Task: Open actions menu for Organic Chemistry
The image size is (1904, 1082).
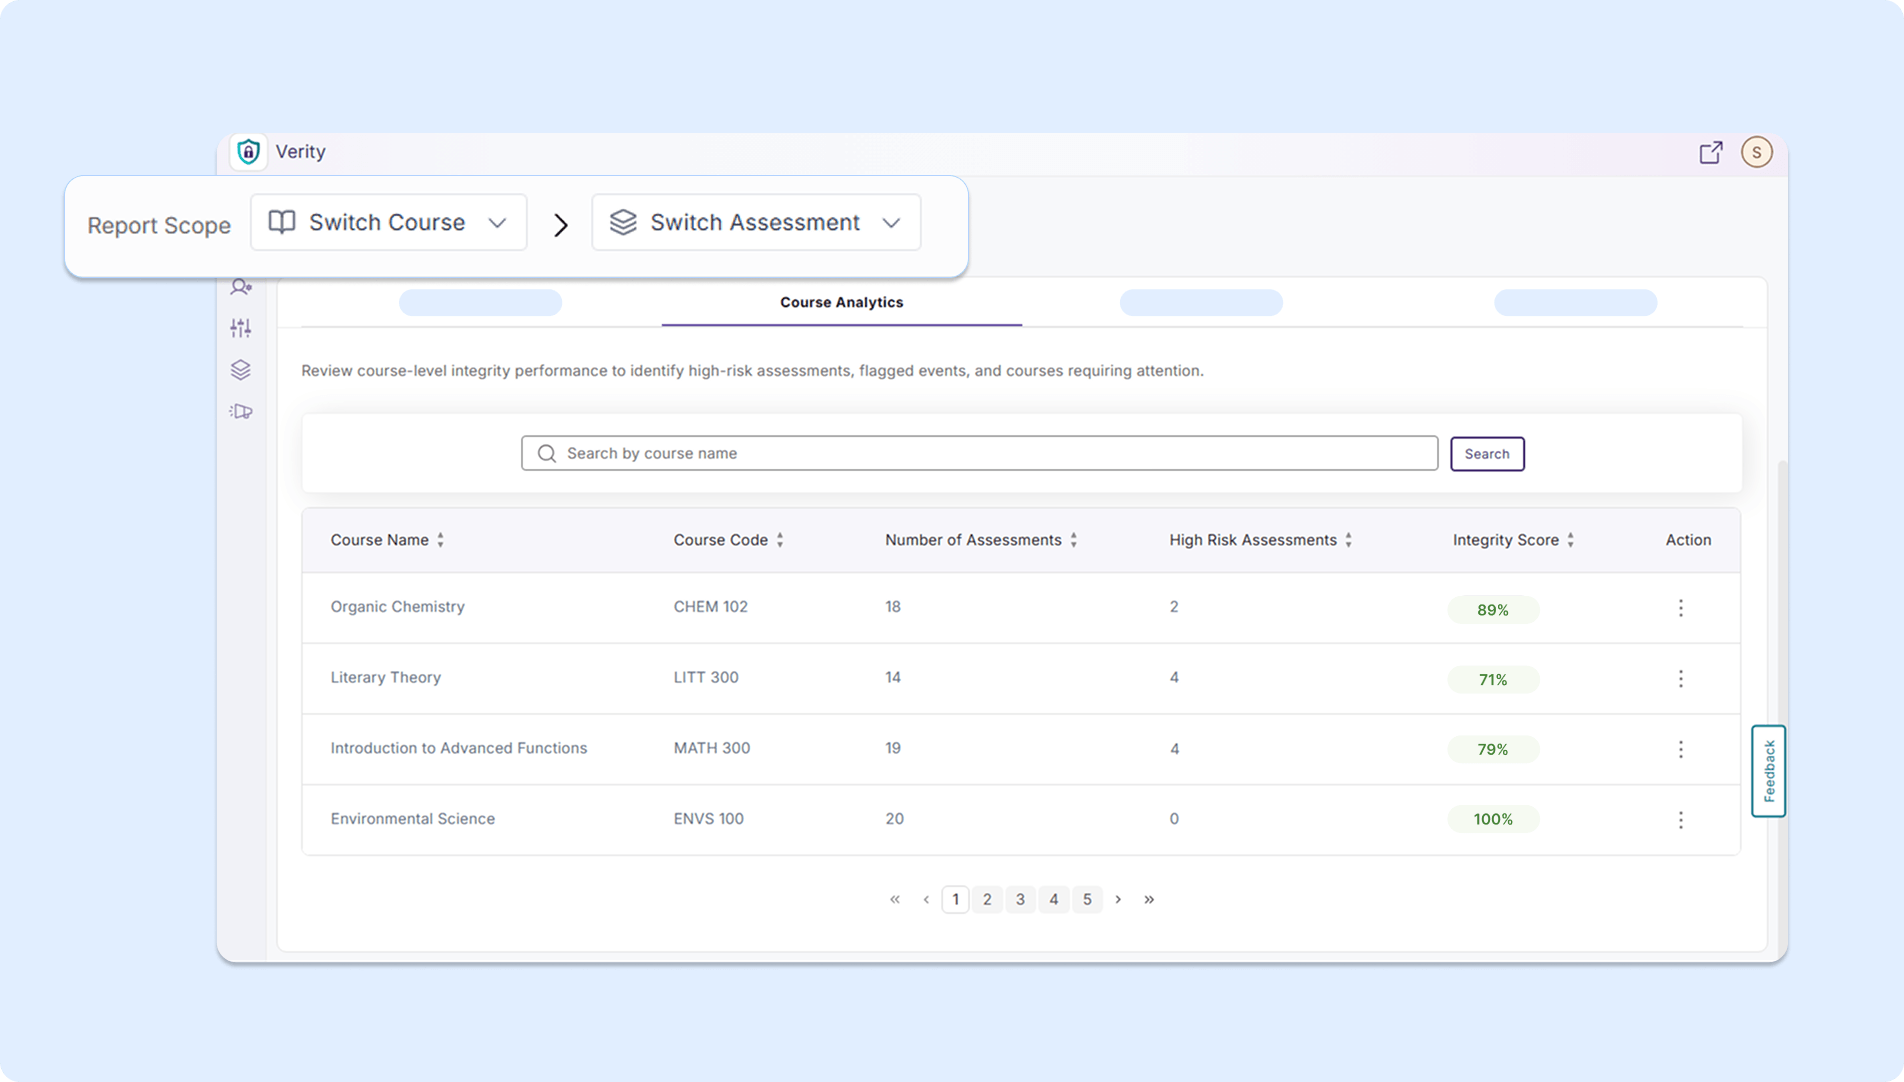Action: (1681, 608)
